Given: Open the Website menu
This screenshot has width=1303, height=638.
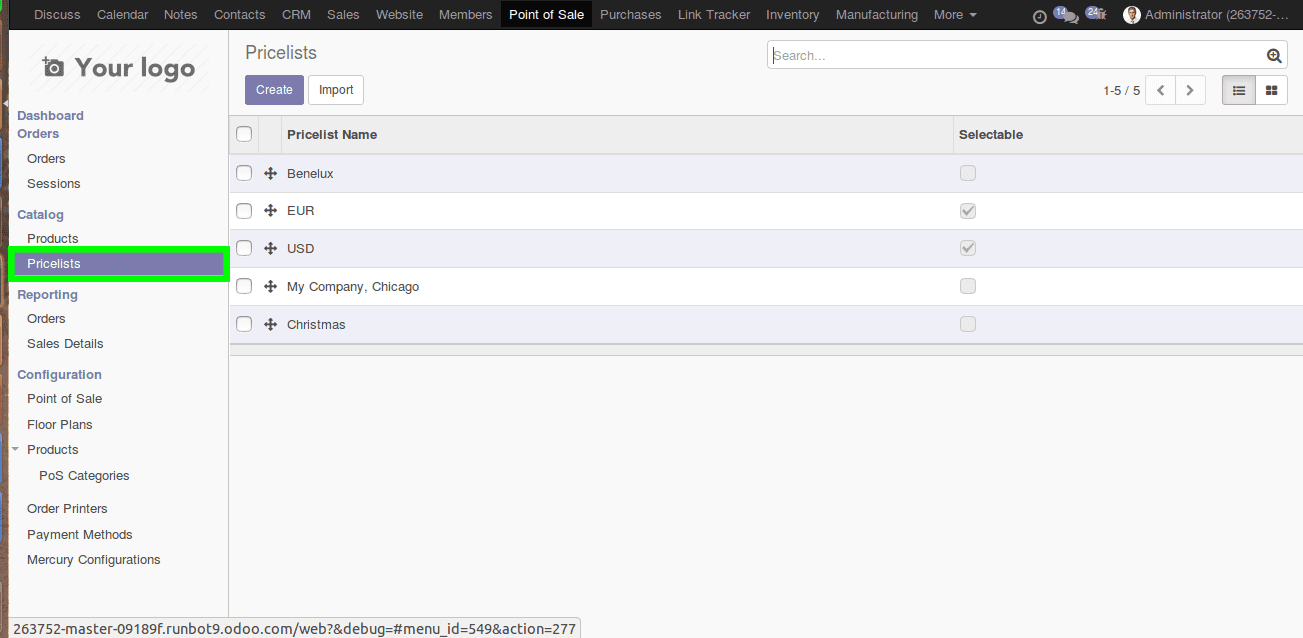Looking at the screenshot, I should [399, 15].
